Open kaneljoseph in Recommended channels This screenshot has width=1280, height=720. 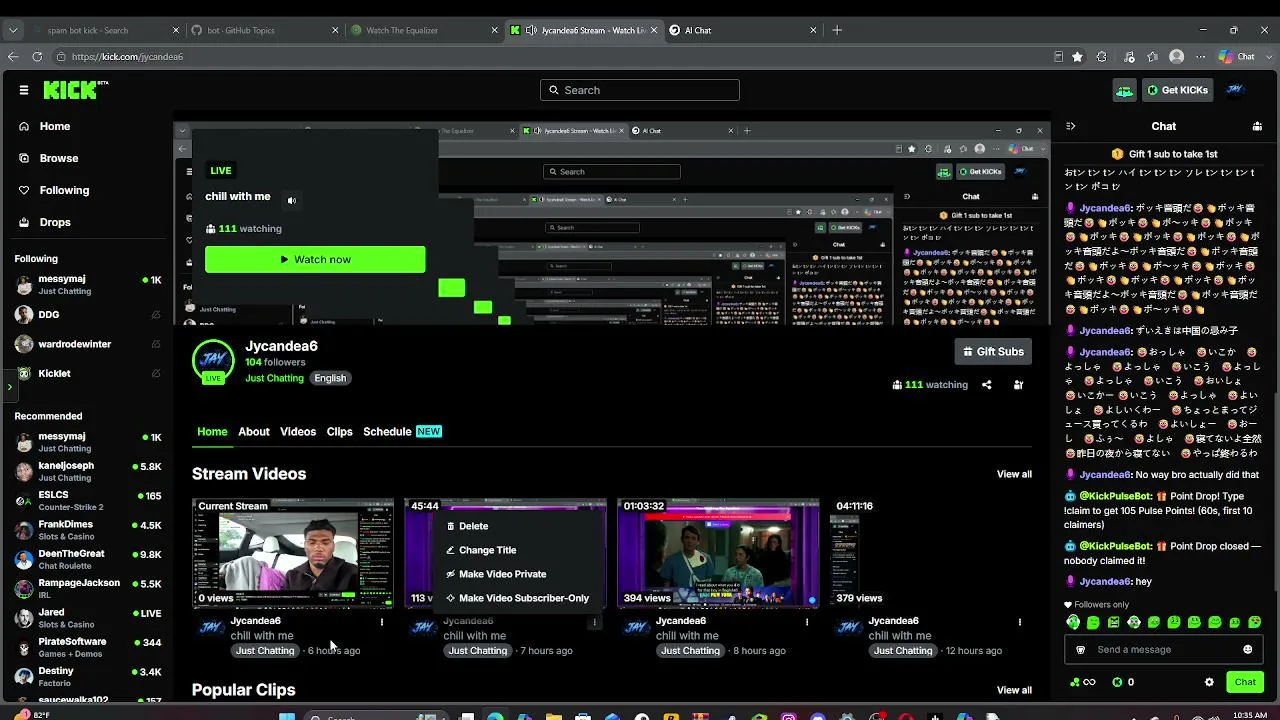pyautogui.click(x=88, y=472)
